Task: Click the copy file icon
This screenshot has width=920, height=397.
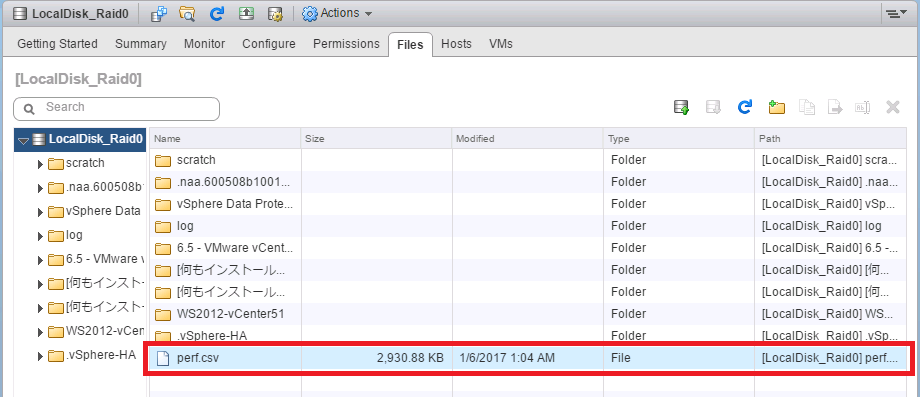Action: pyautogui.click(x=807, y=107)
